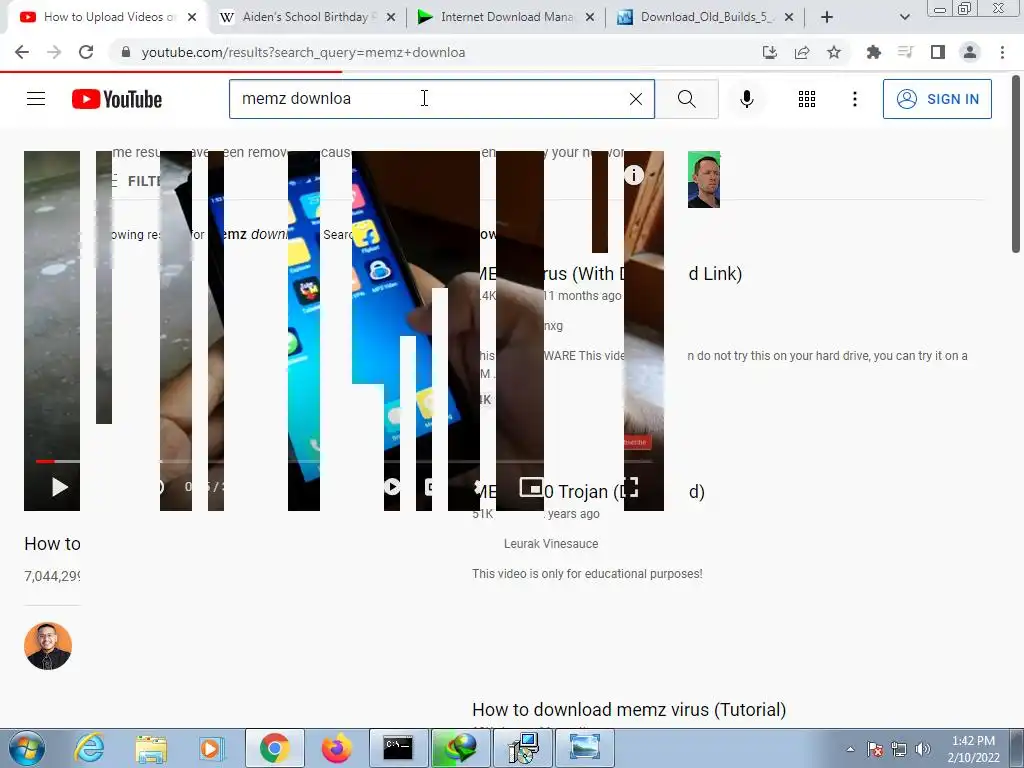The image size is (1024, 768).
Task: Close the Internet Download Manager tab
Action: (590, 18)
